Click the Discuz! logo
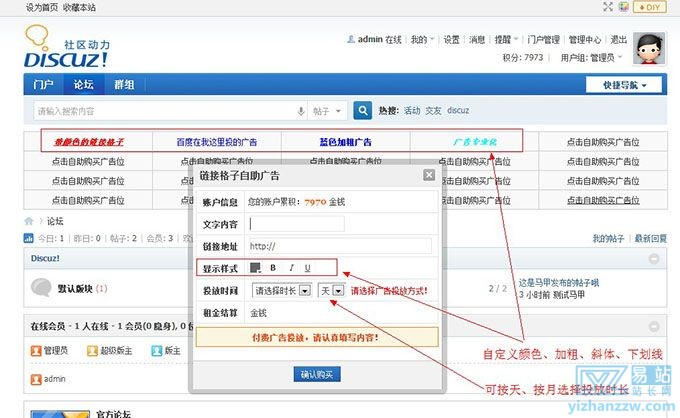Screen dimensions: 680x418 tap(66, 47)
